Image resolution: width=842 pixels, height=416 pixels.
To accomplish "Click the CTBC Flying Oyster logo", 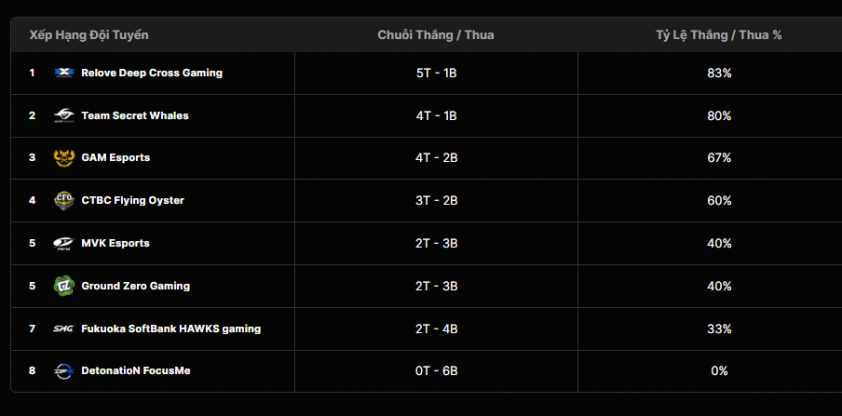I will coord(64,200).
